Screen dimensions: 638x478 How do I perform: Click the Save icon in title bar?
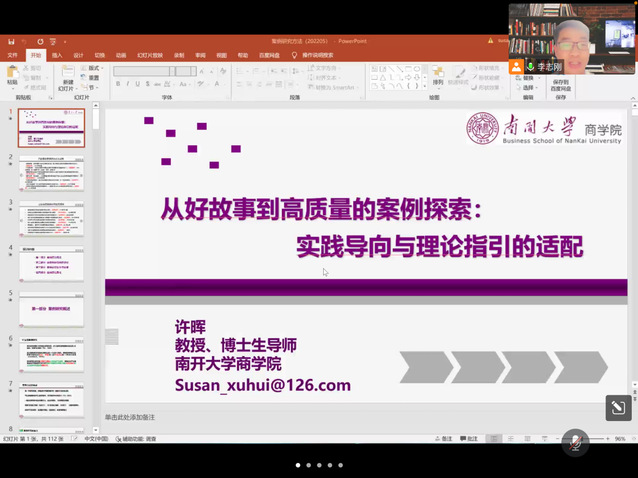9,42
